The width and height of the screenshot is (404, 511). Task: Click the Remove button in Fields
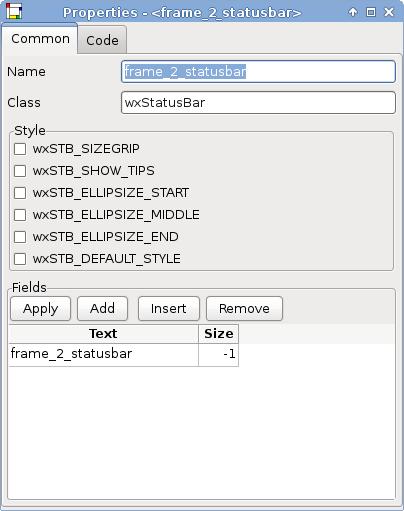tap(244, 308)
